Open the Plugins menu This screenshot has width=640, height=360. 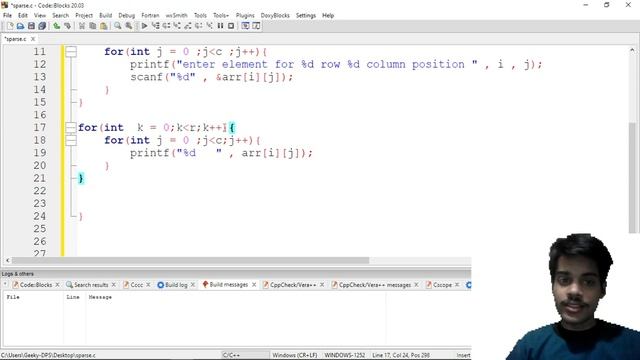coord(245,15)
